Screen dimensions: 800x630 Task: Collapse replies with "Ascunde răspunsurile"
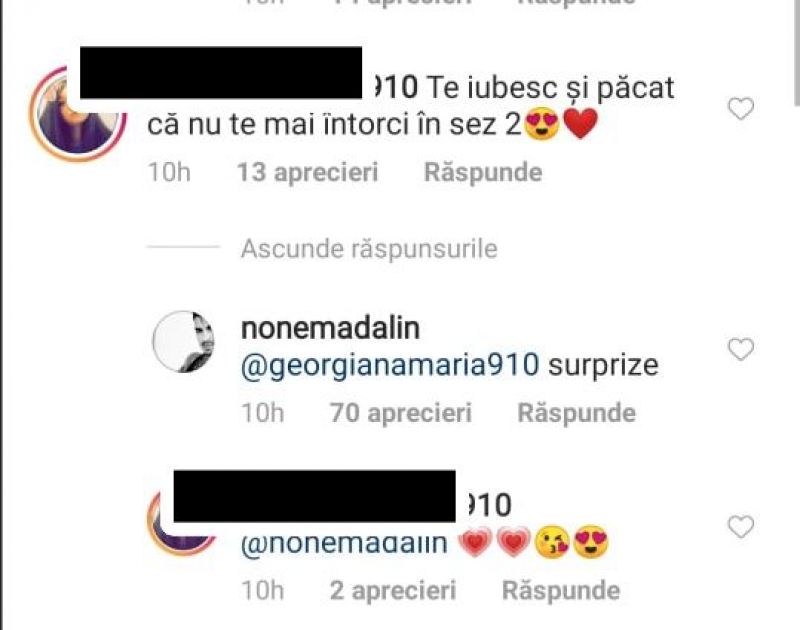coord(369,248)
